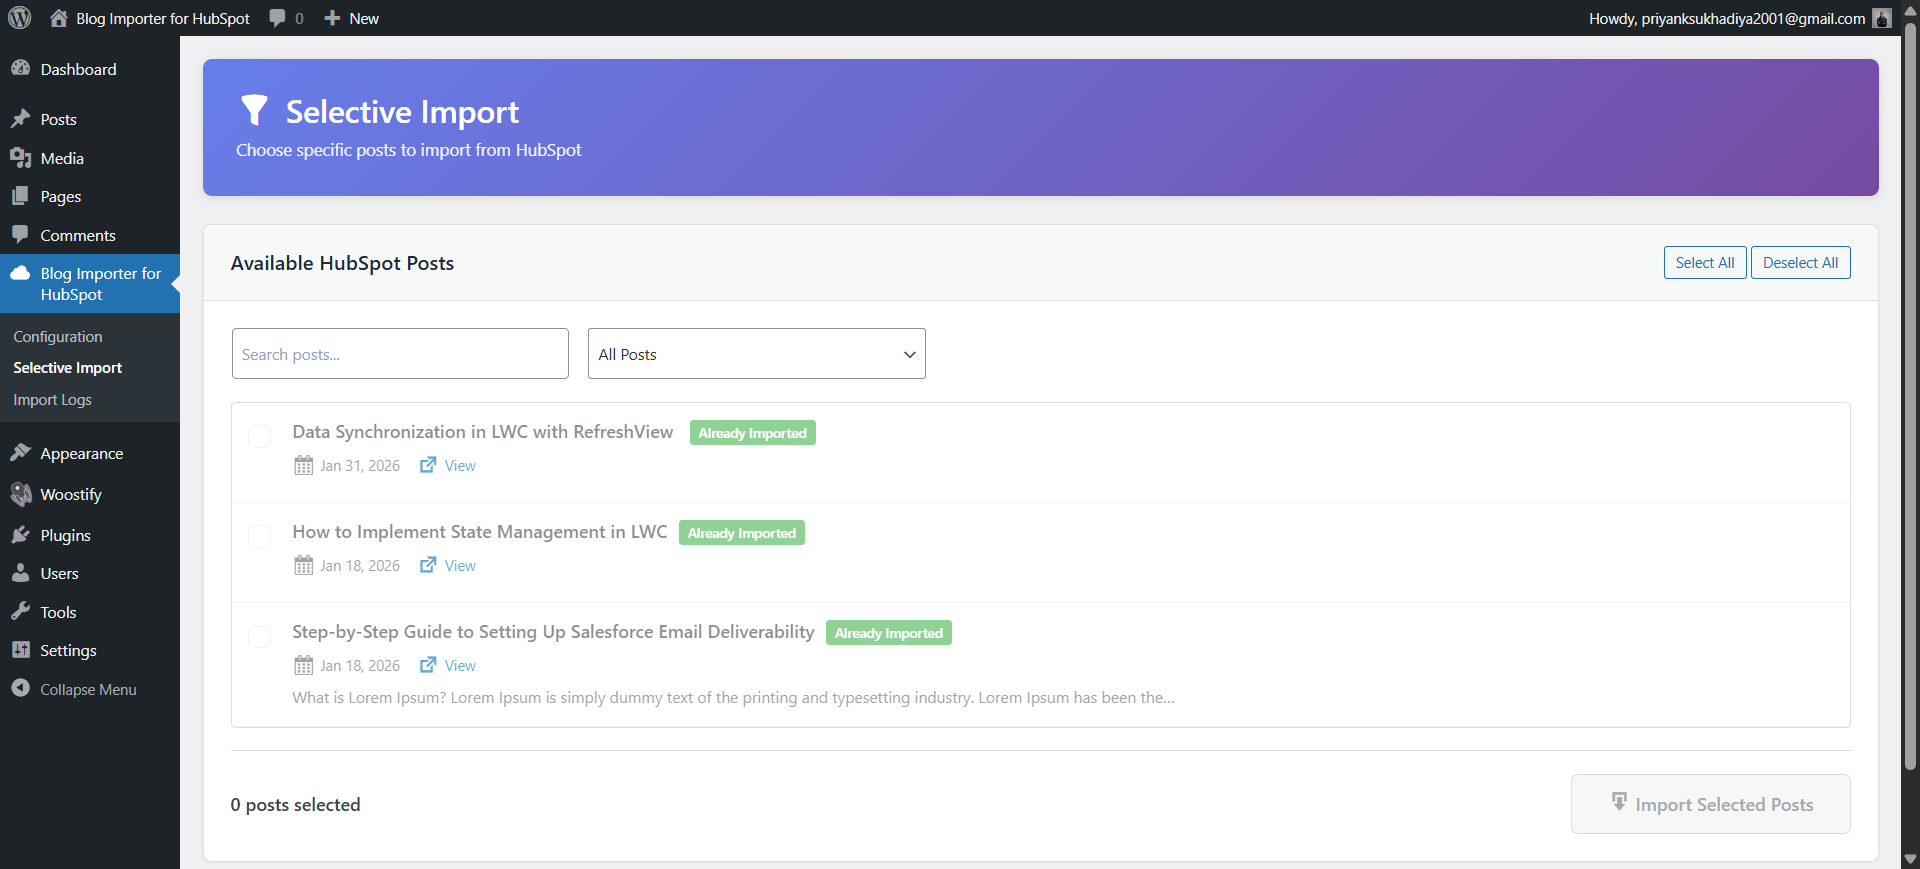Click the Blog Importer for HubSpot site name
Screen dimensions: 1920x869
click(163, 18)
